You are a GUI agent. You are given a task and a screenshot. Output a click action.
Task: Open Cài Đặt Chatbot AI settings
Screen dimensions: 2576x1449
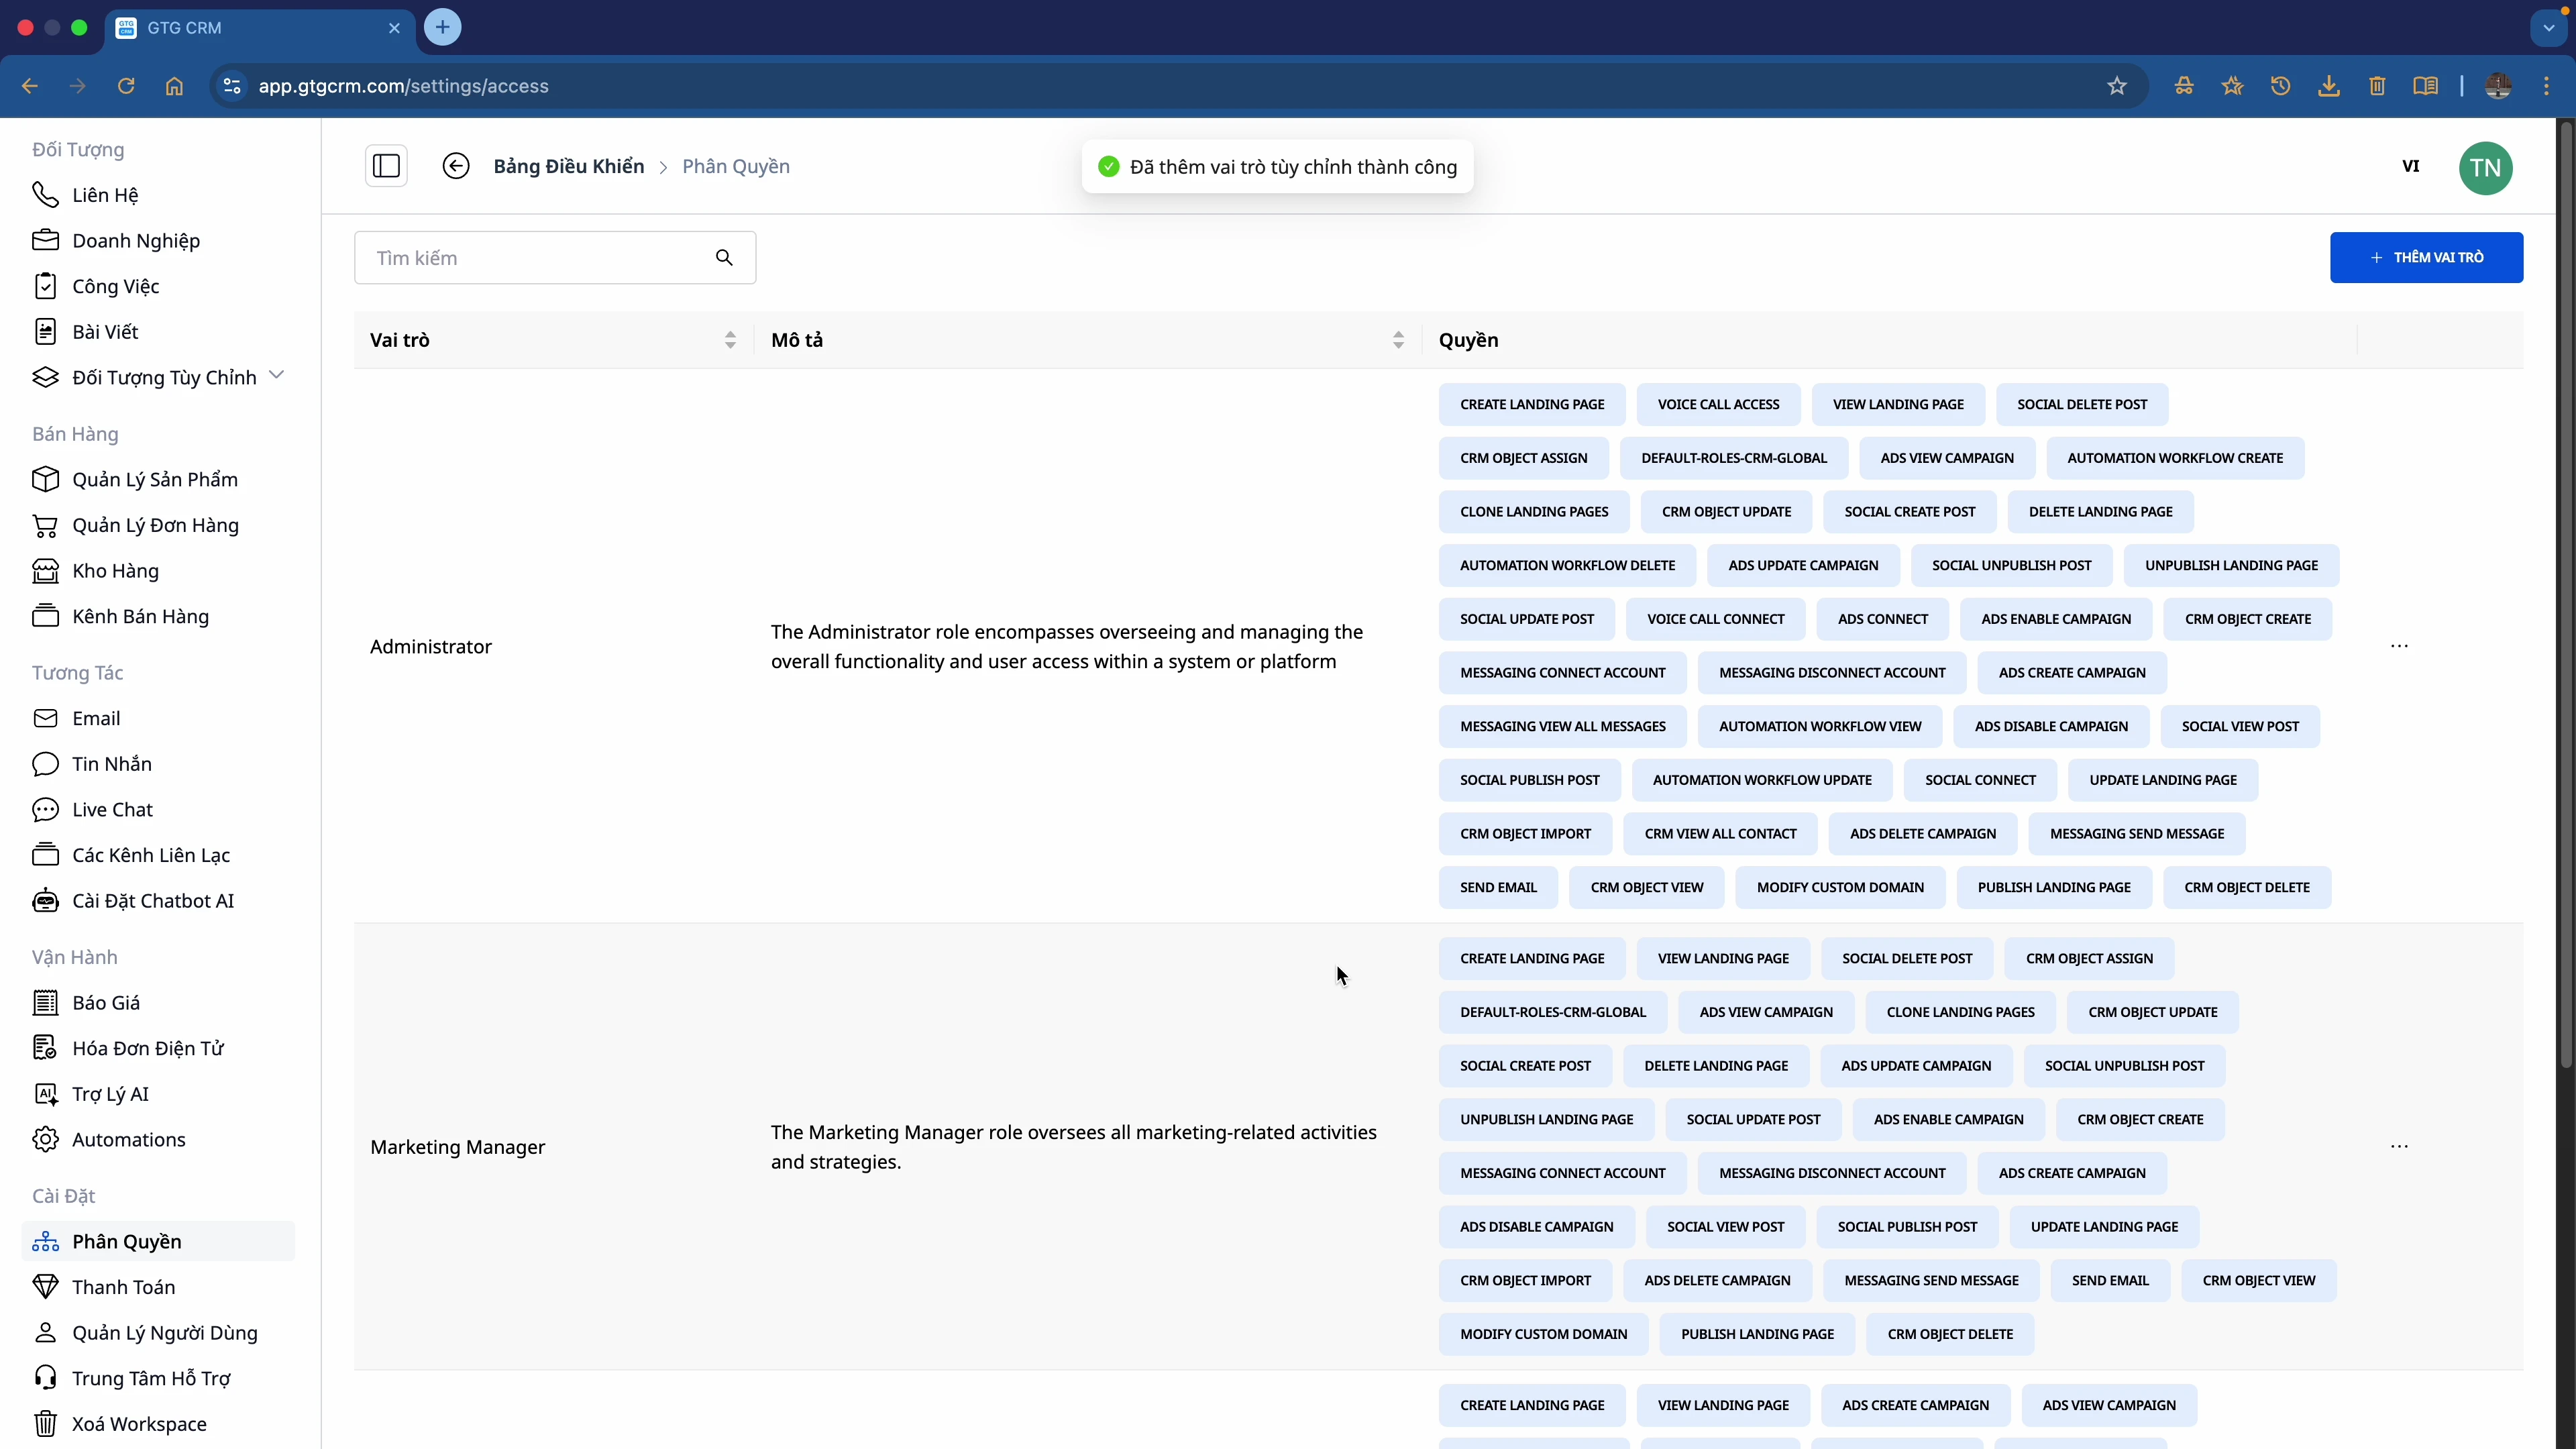(152, 900)
